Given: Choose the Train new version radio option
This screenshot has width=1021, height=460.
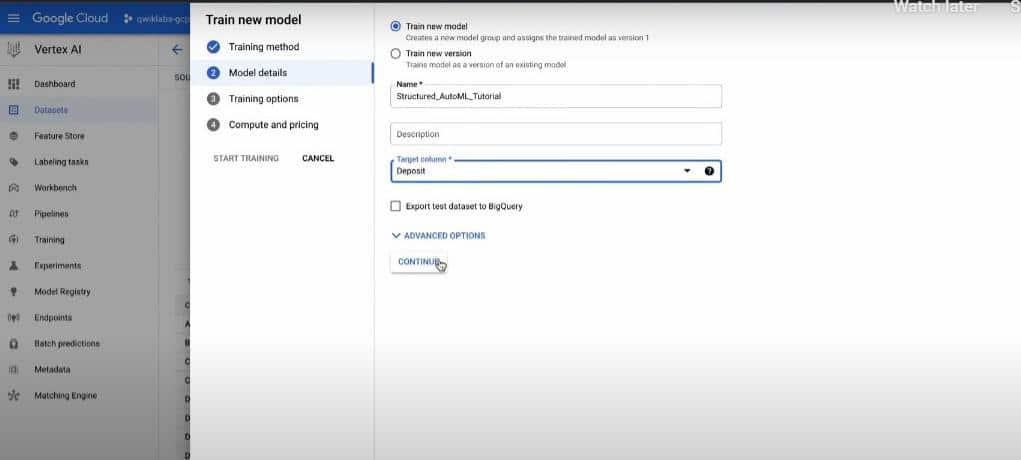Looking at the screenshot, I should tap(396, 53).
